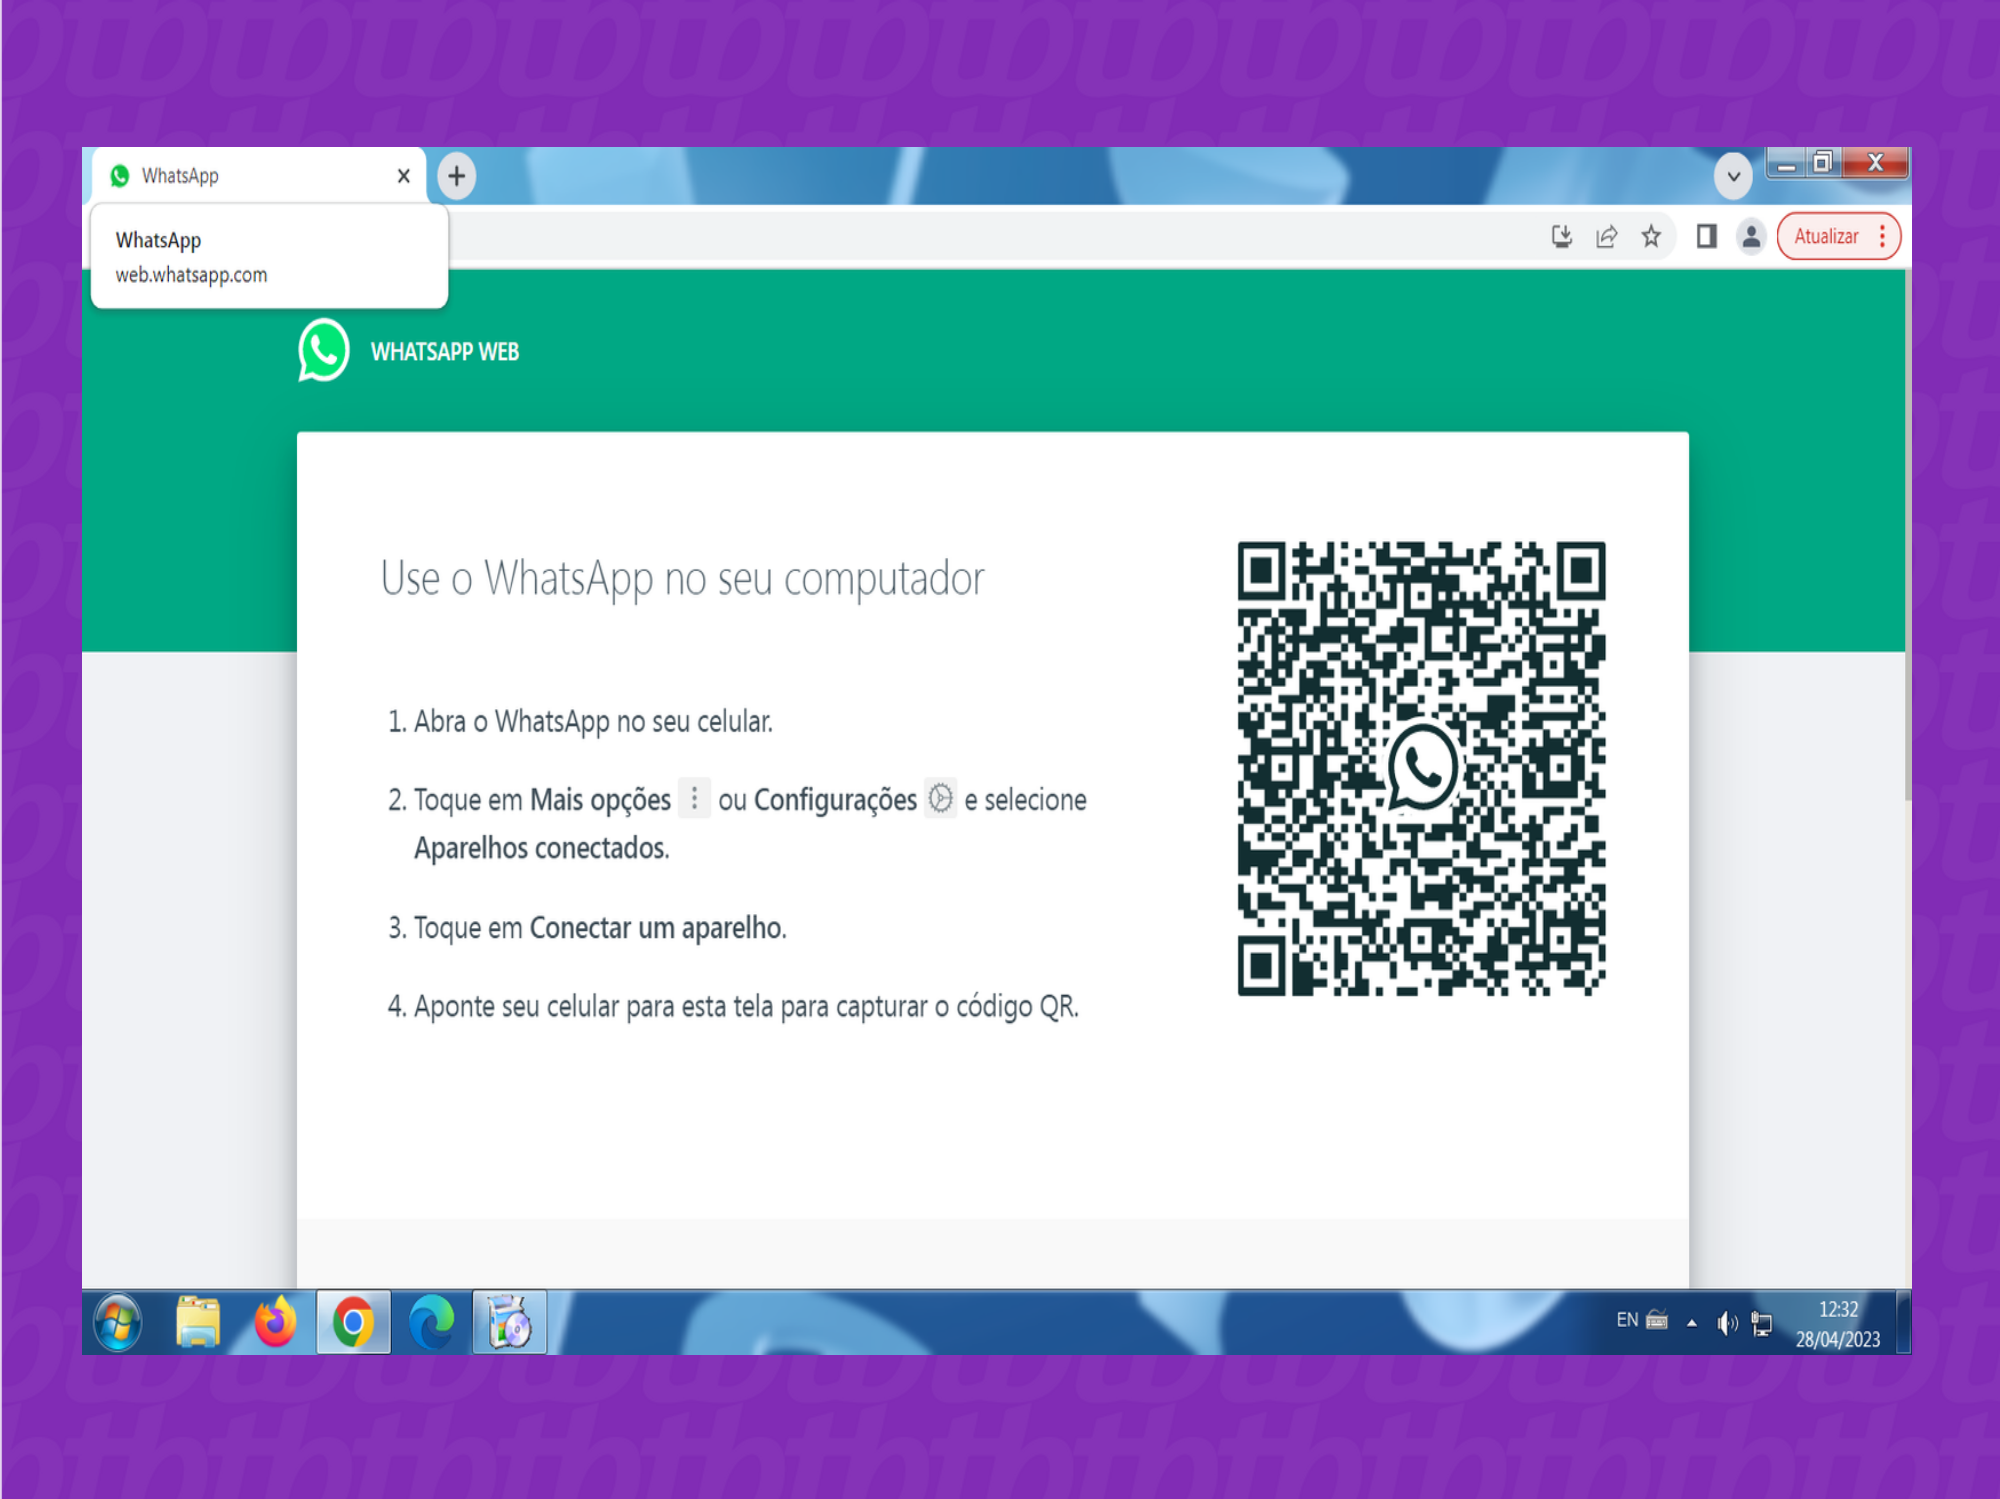Click the WhatsApp icon inside QR code
Screen dimensions: 2000x1499
[1421, 768]
